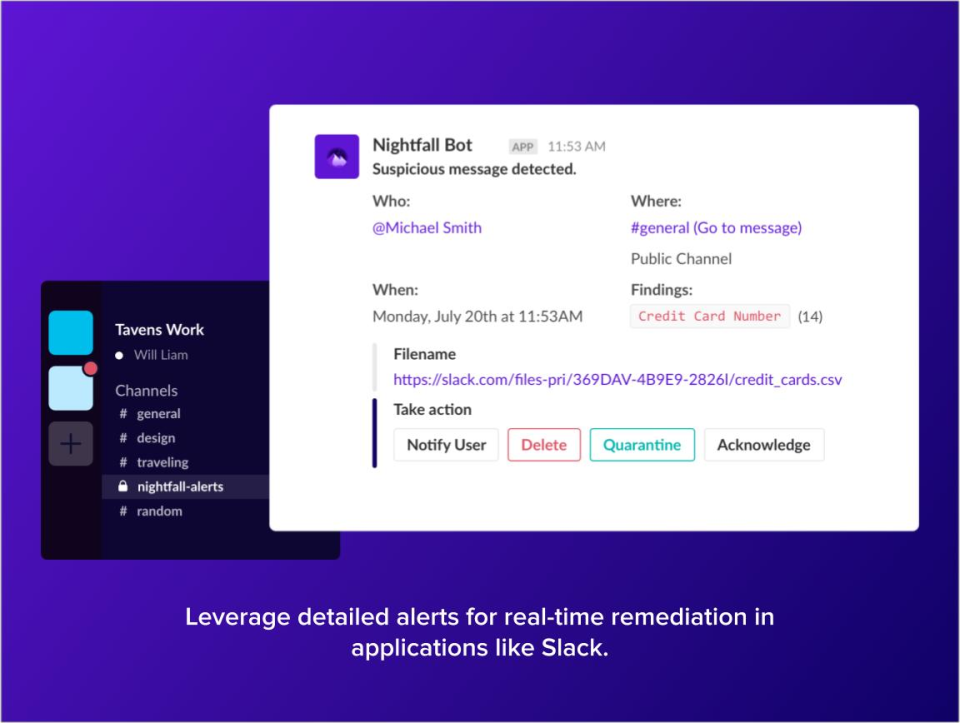This screenshot has width=960, height=723.
Task: Click the hash icon beside general
Action: coord(122,413)
